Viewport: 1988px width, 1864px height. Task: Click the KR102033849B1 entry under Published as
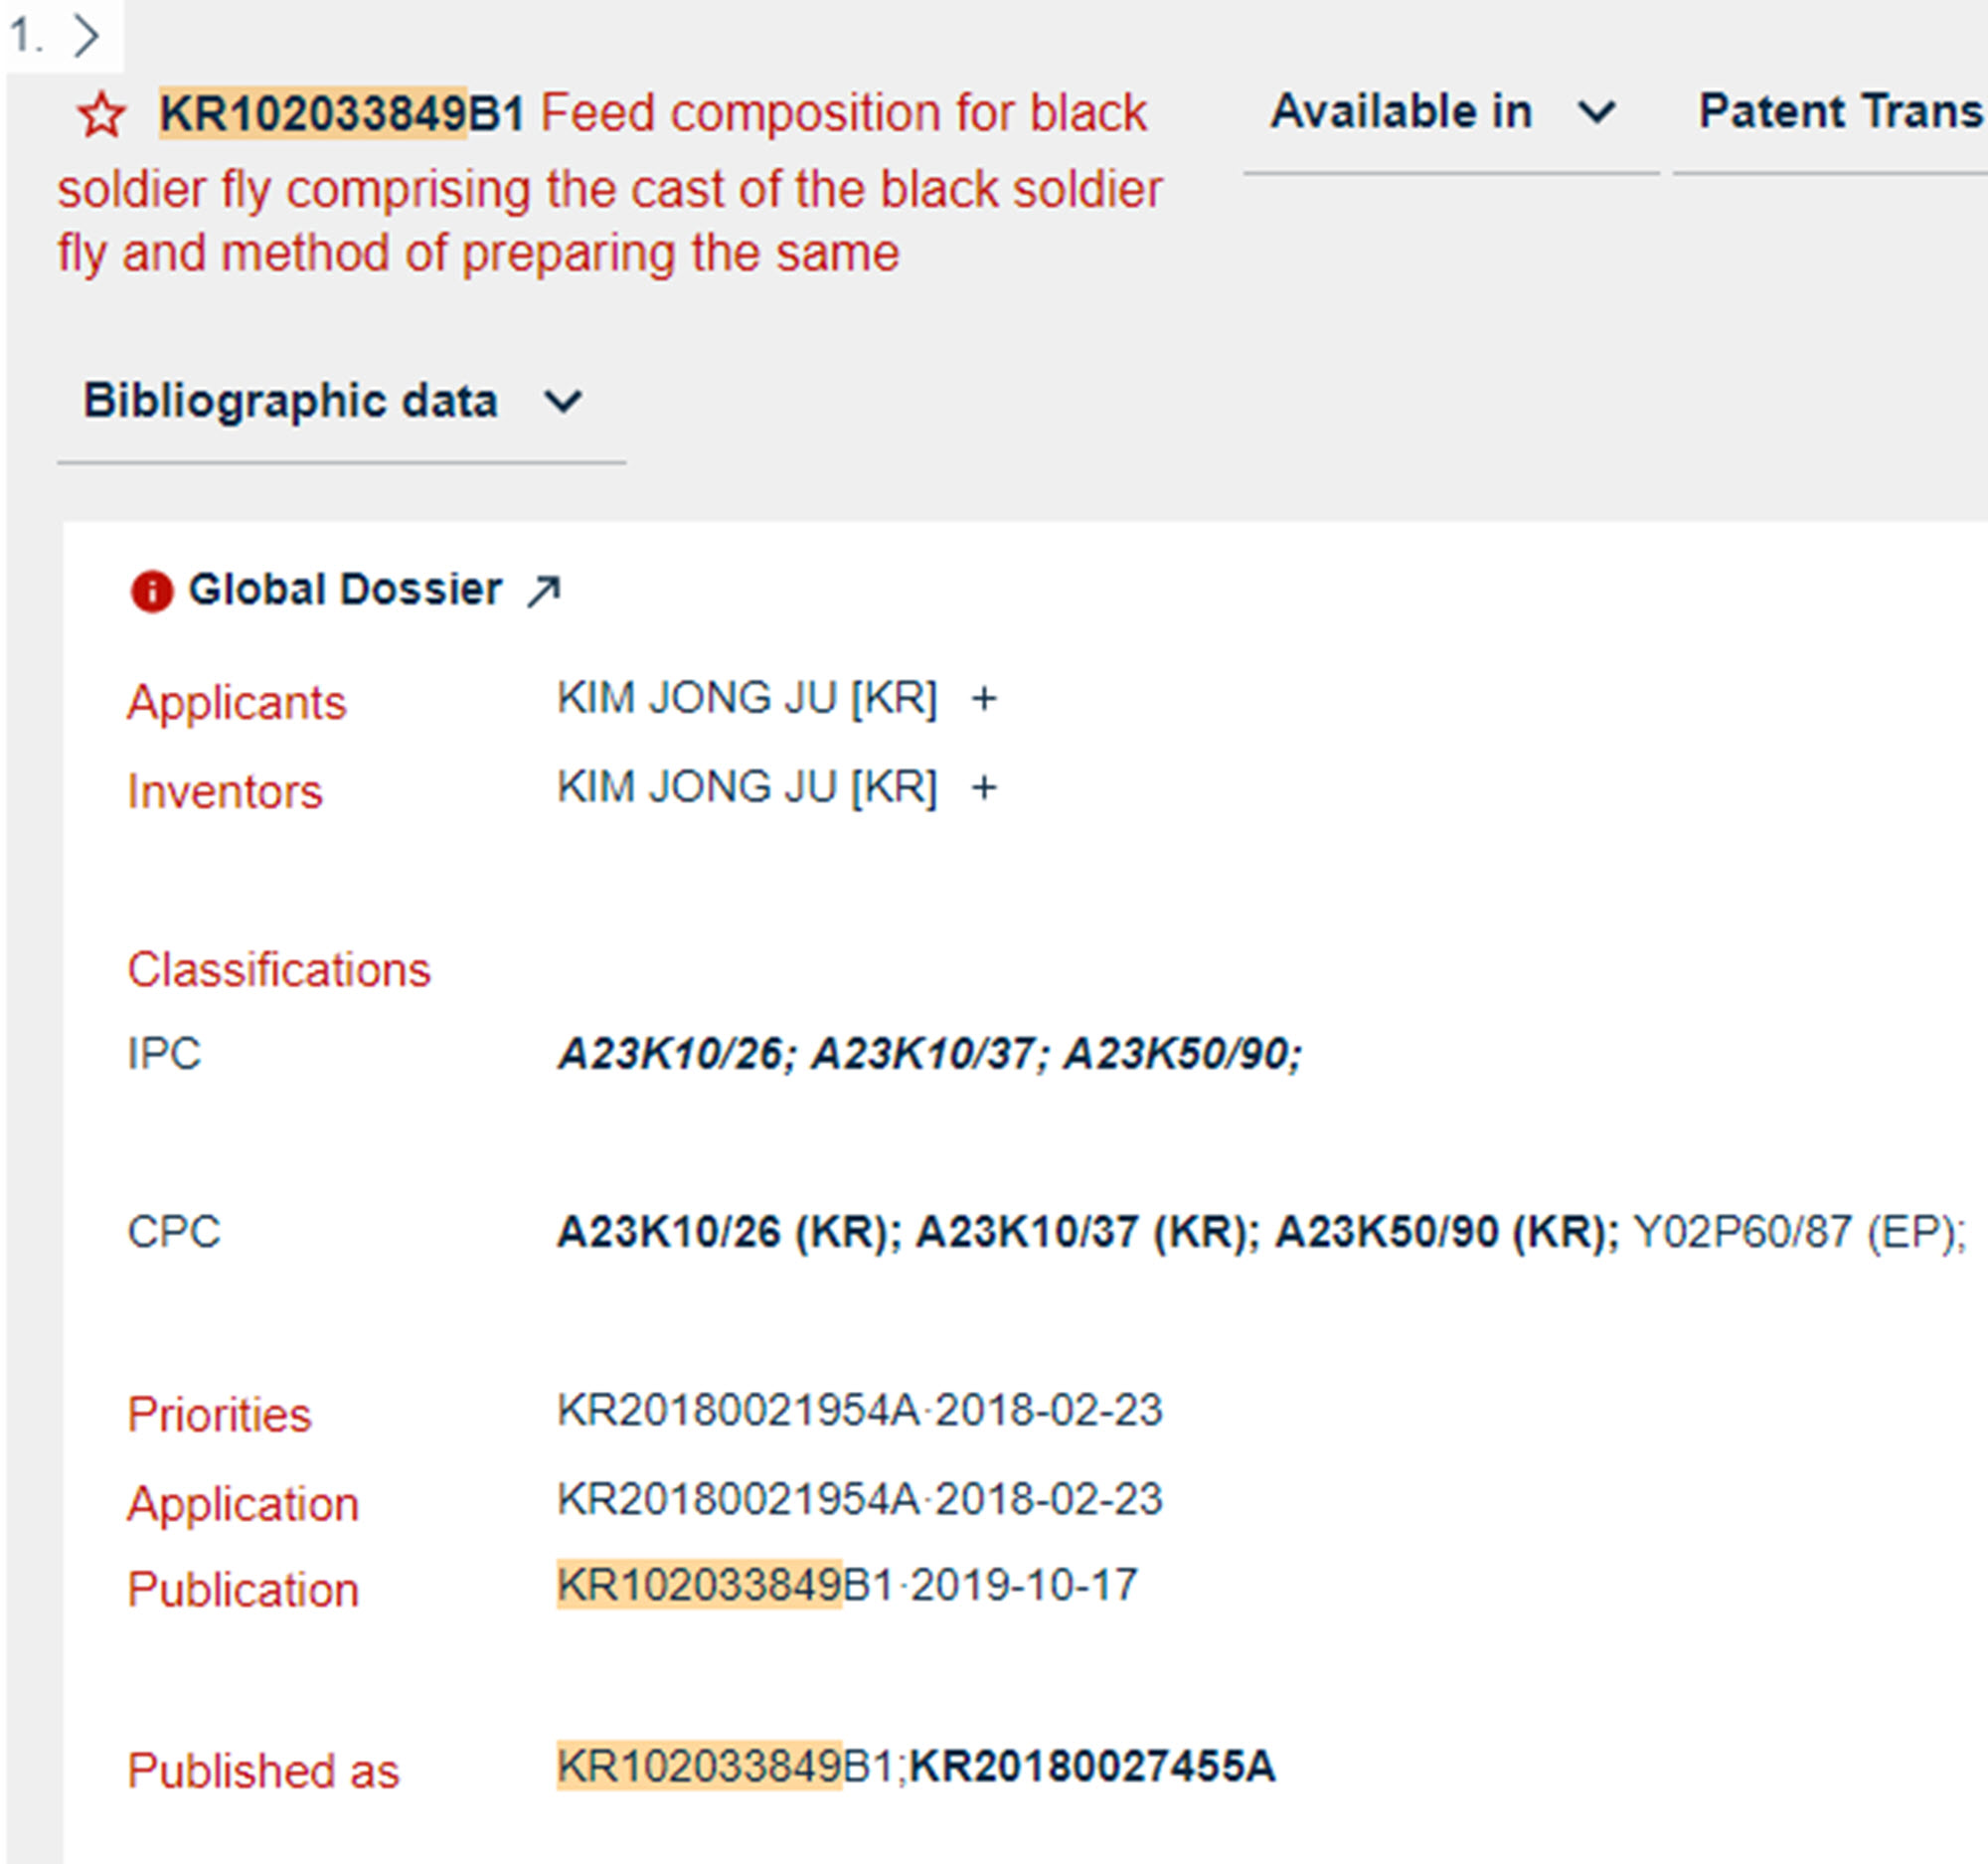(x=724, y=1767)
